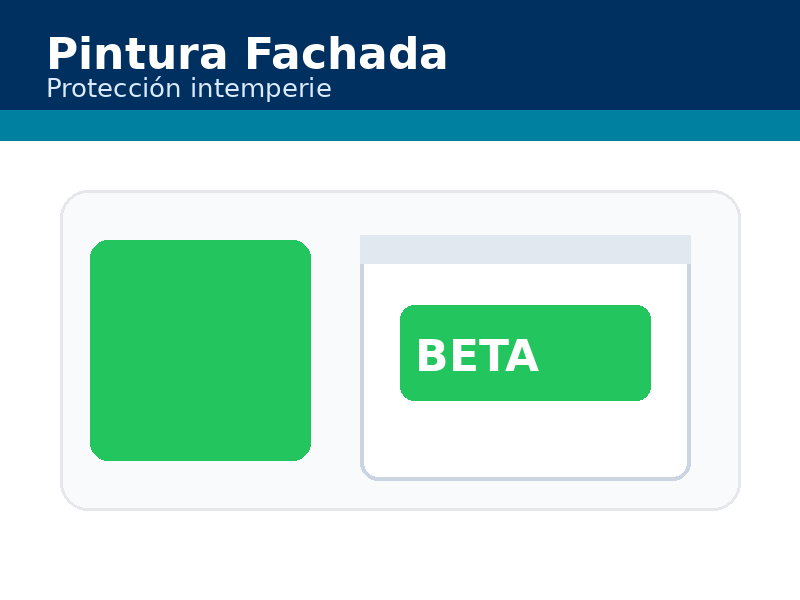Click the teal stripe below the header

tap(400, 125)
